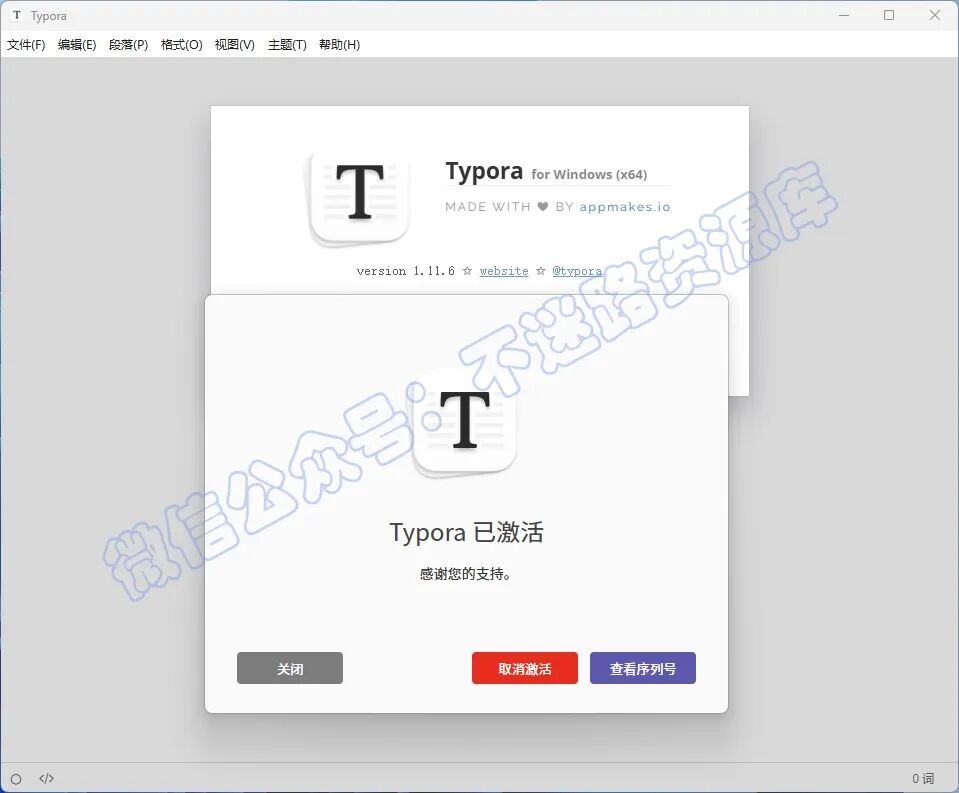Open the 格式(O) menu

tap(182, 45)
